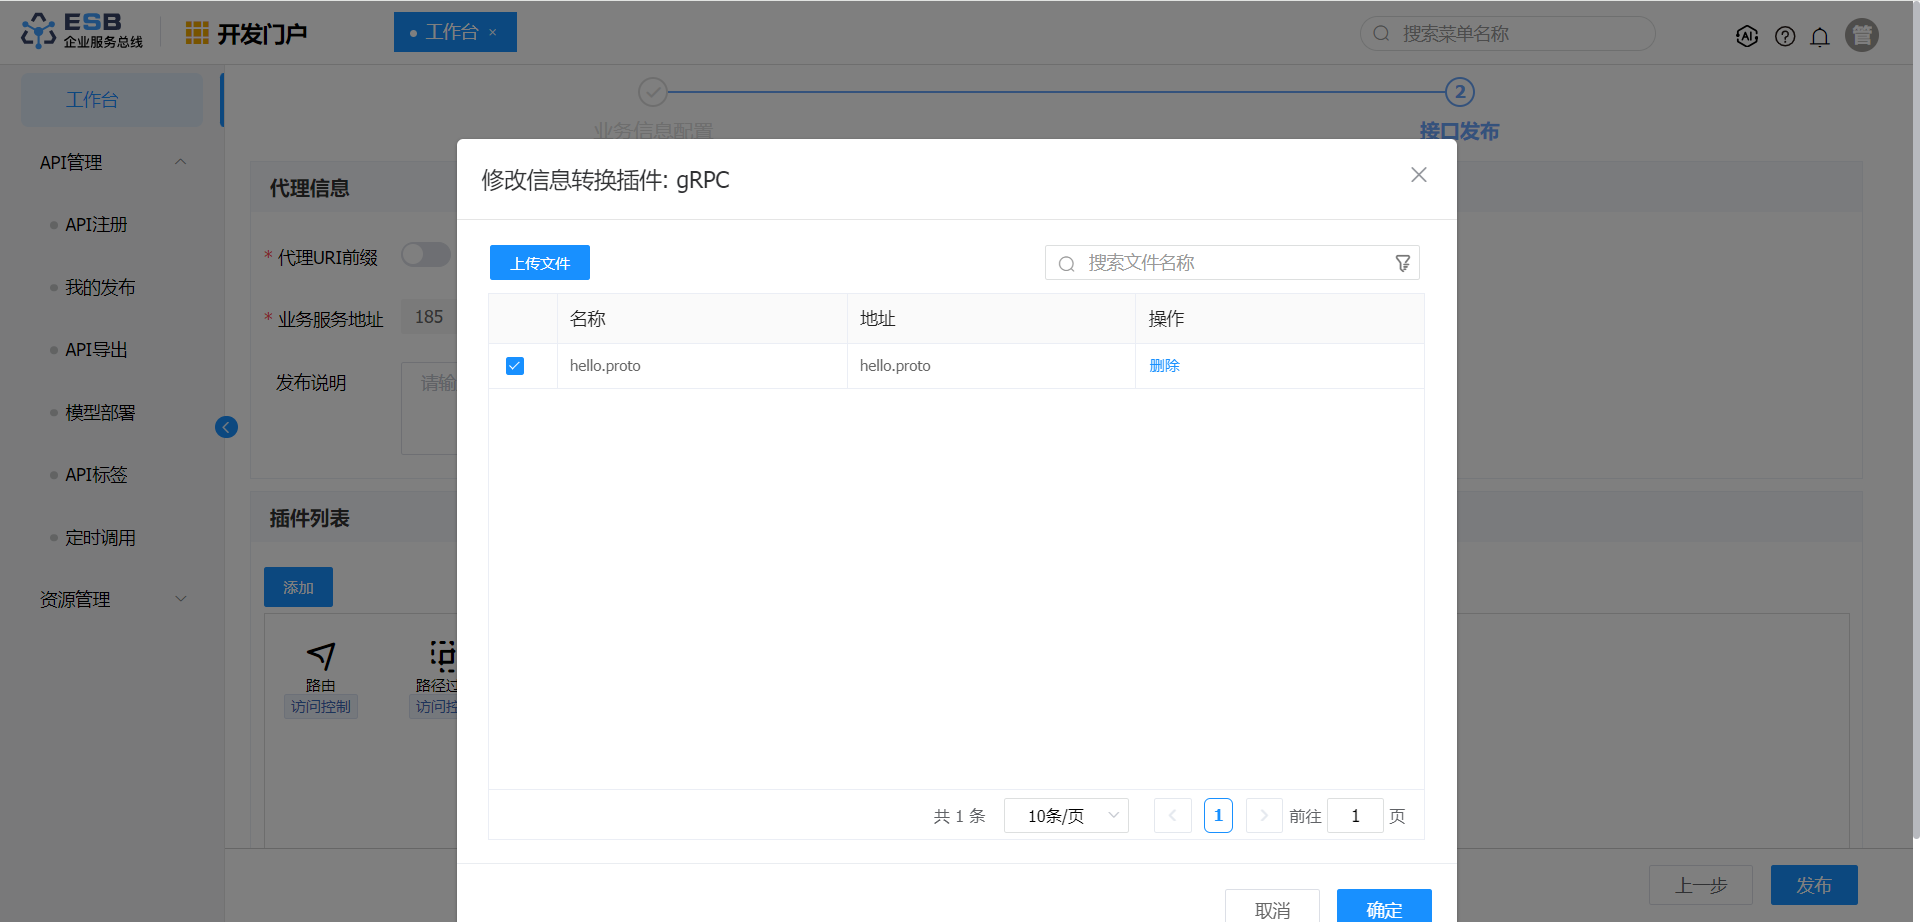Viewport: 1920px width, 922px height.
Task: Open the notifications bell icon
Action: pos(1820,37)
